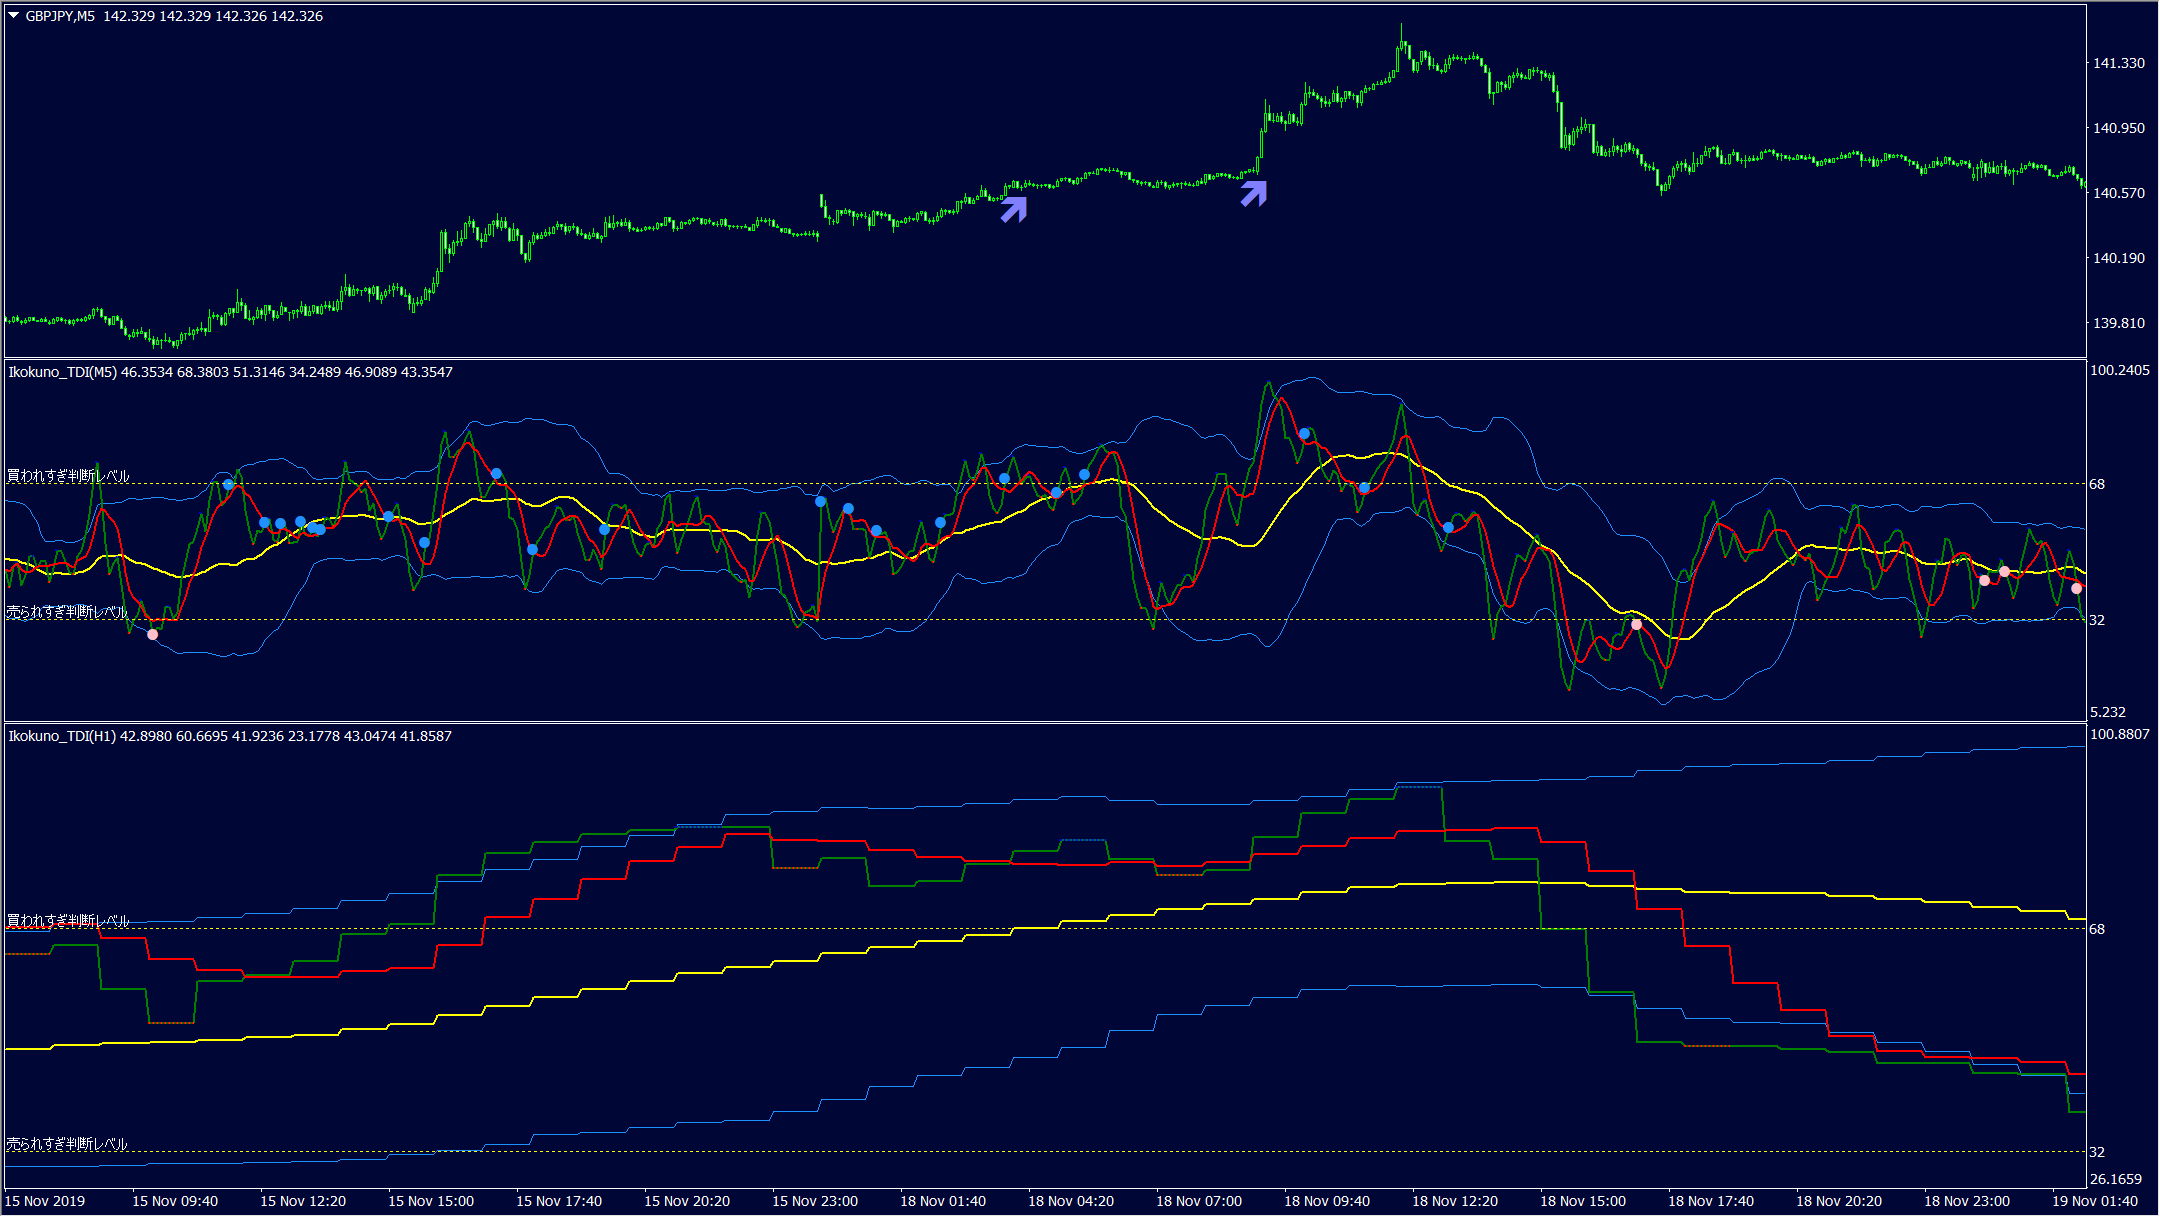Click the 139.810 price on the price scale
Screen dimensions: 2160x1217
(x=2118, y=323)
